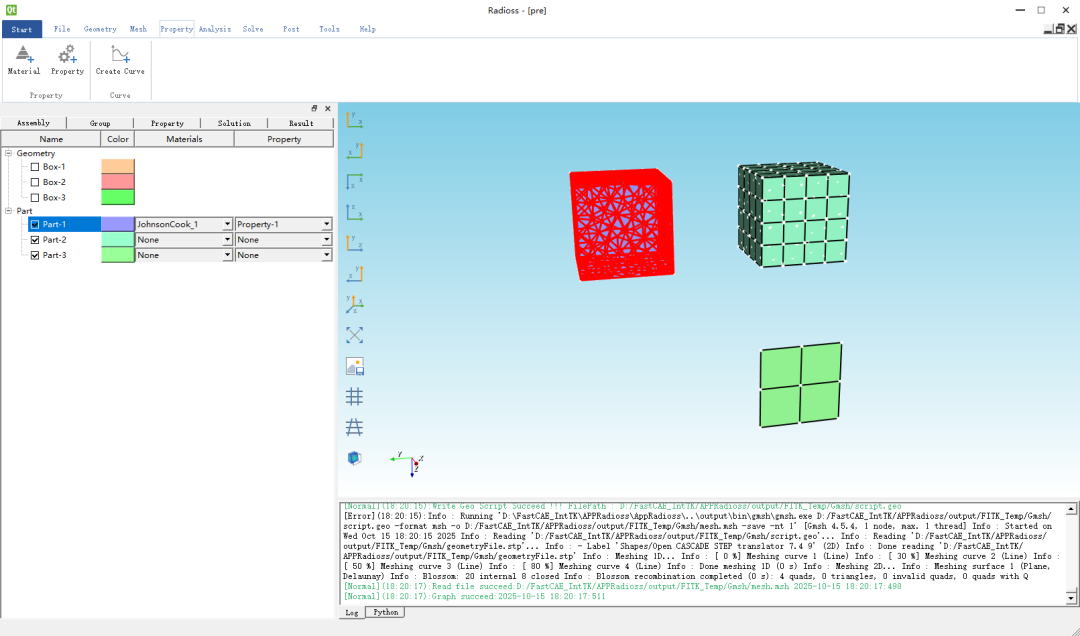Enable parallel projection grid icon
Screen dimensions: 1080x636
[354, 396]
